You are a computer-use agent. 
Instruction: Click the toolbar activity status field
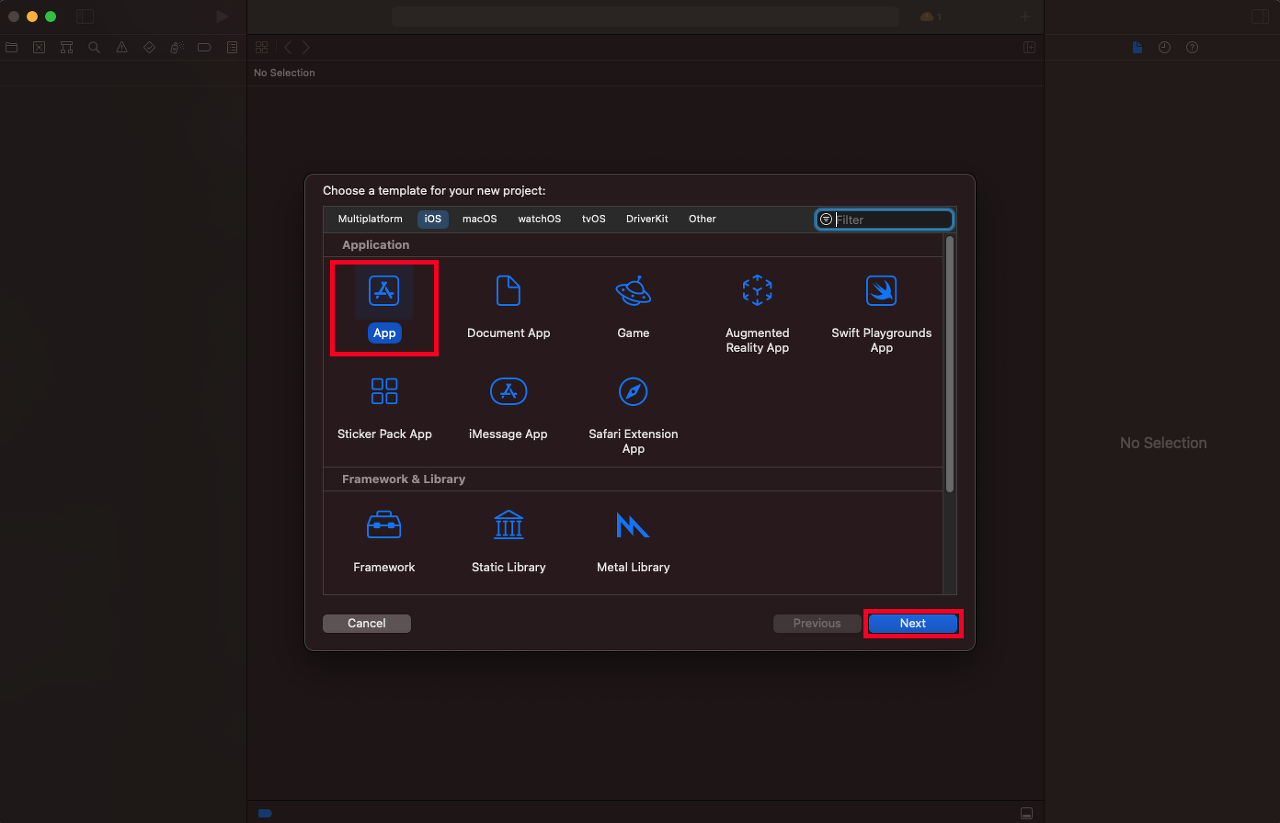point(645,17)
